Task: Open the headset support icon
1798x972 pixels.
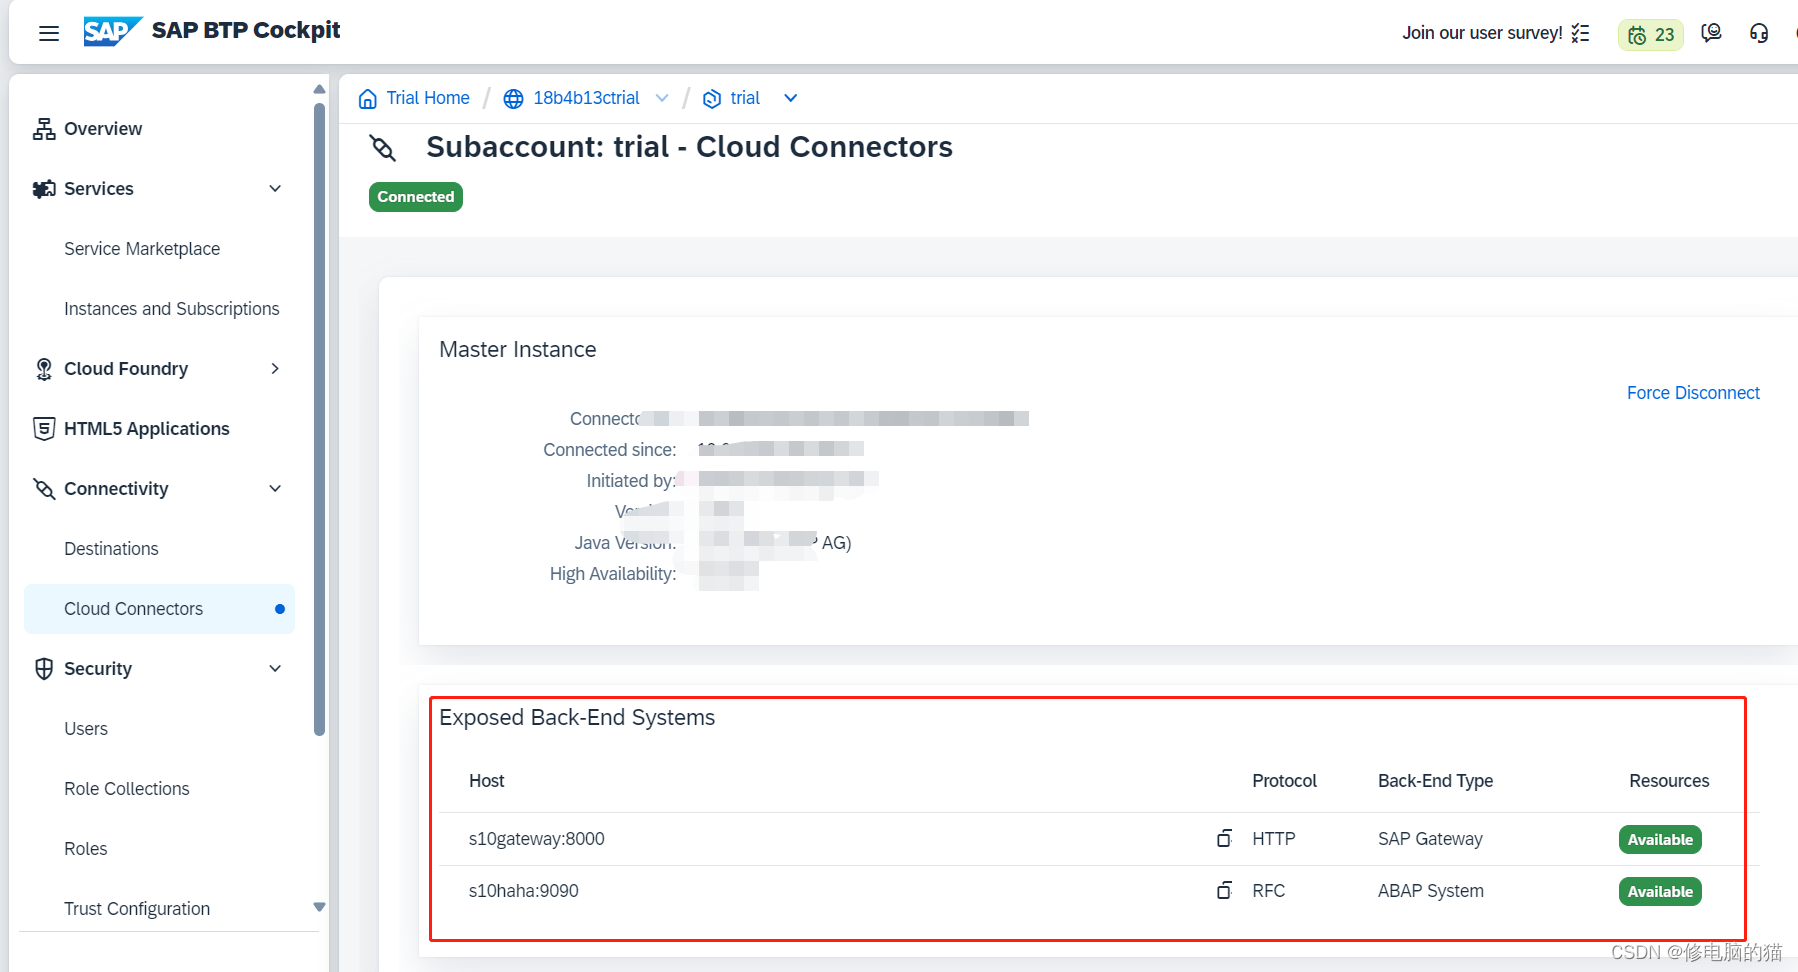Action: click(x=1759, y=33)
